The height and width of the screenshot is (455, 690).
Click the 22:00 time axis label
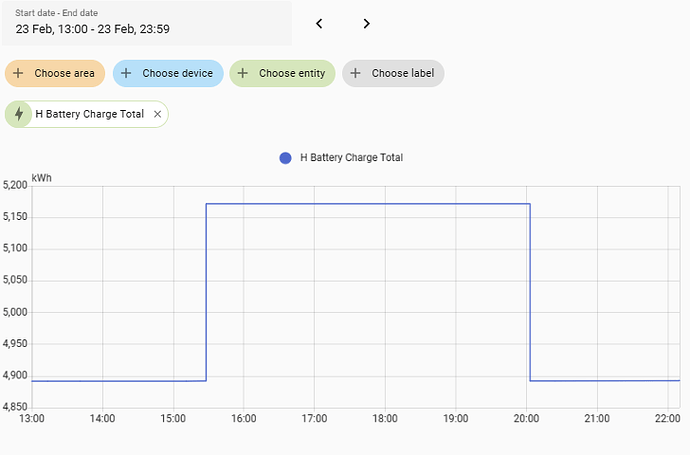(668, 418)
